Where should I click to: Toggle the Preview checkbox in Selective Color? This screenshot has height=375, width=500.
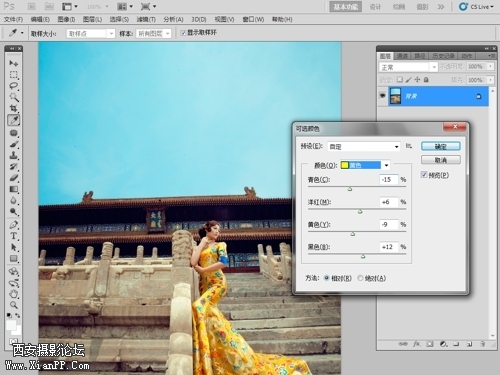[424, 175]
